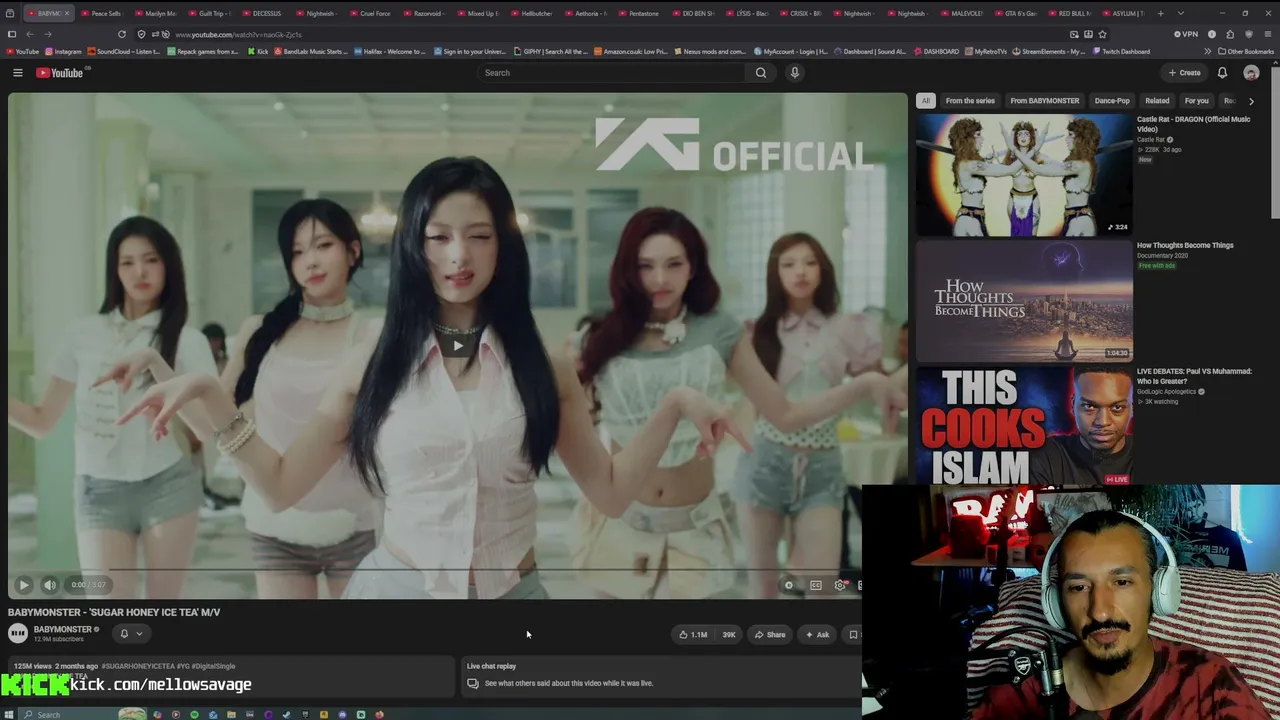This screenshot has height=720, width=1280.
Task: Dislike the video (39K)
Action: click(x=729, y=634)
